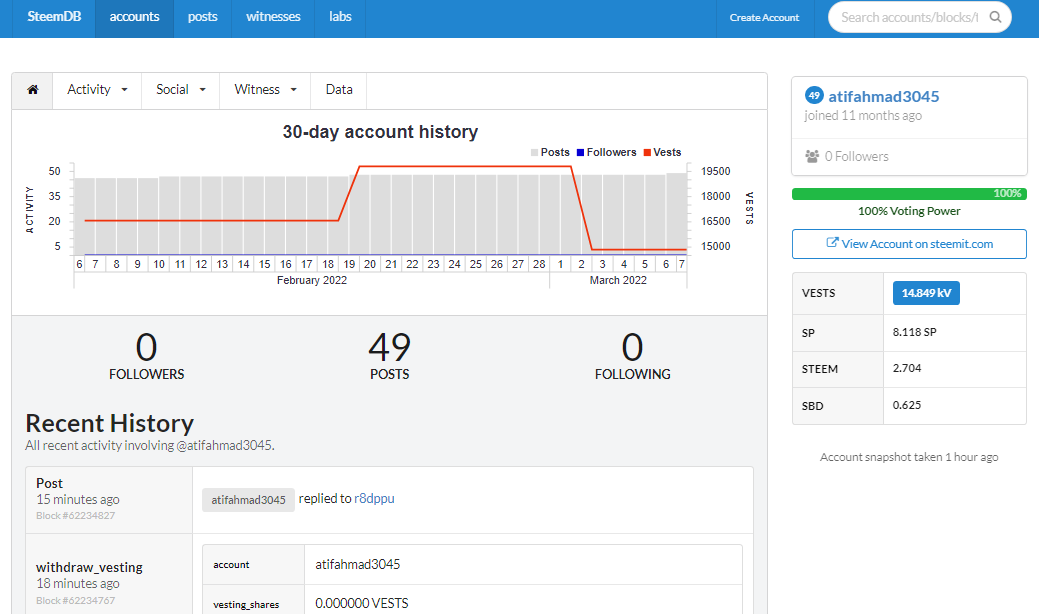This screenshot has height=614, width=1039.
Task: Click 'joined 11 months ago' text
Action: [863, 116]
